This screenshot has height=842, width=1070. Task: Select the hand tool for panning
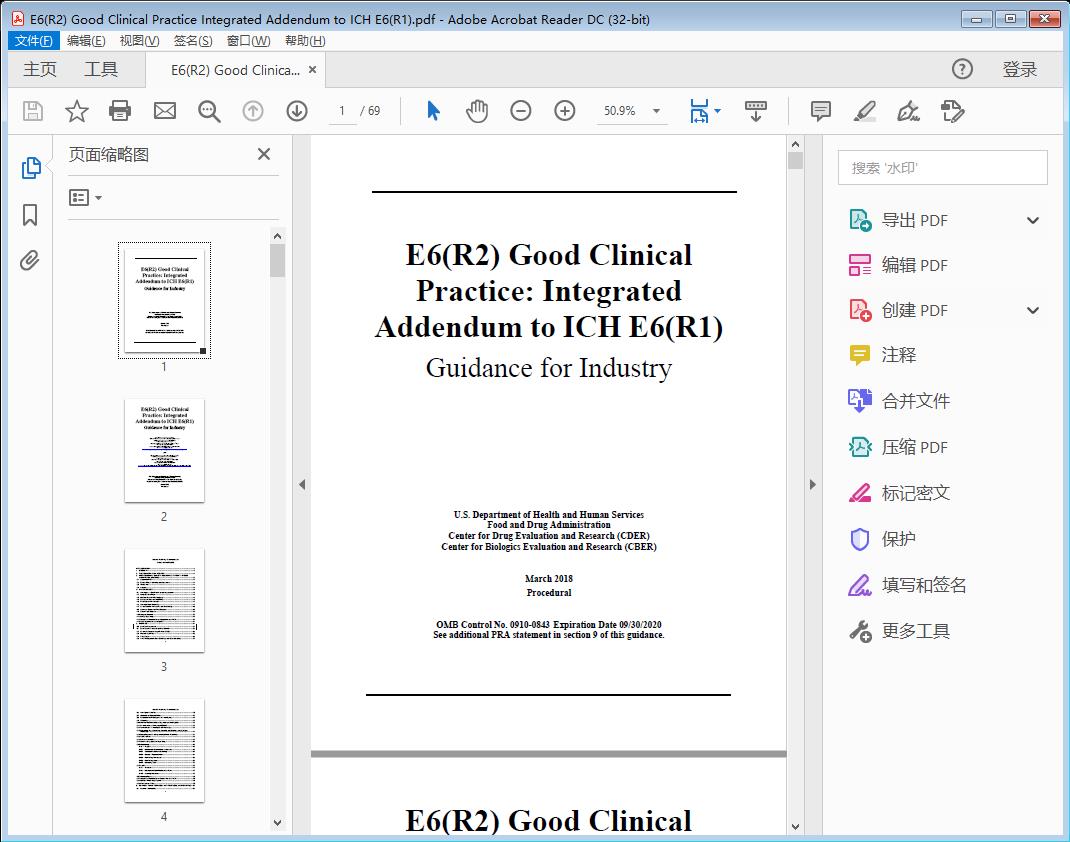pos(477,111)
